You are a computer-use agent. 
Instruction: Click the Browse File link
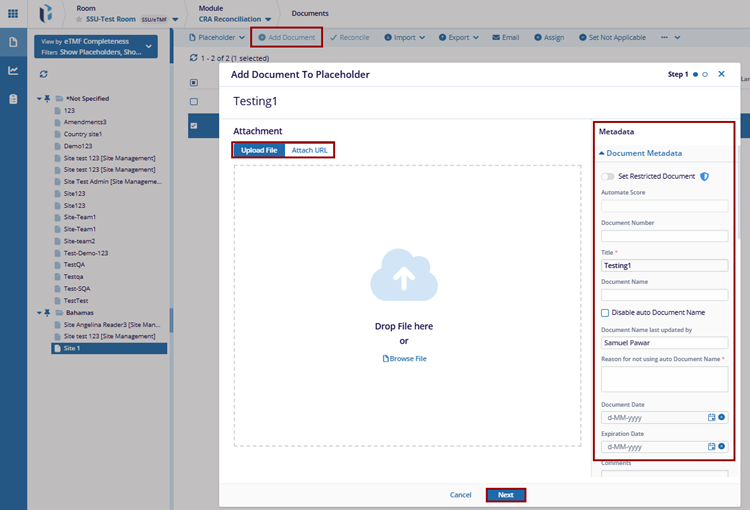point(405,358)
